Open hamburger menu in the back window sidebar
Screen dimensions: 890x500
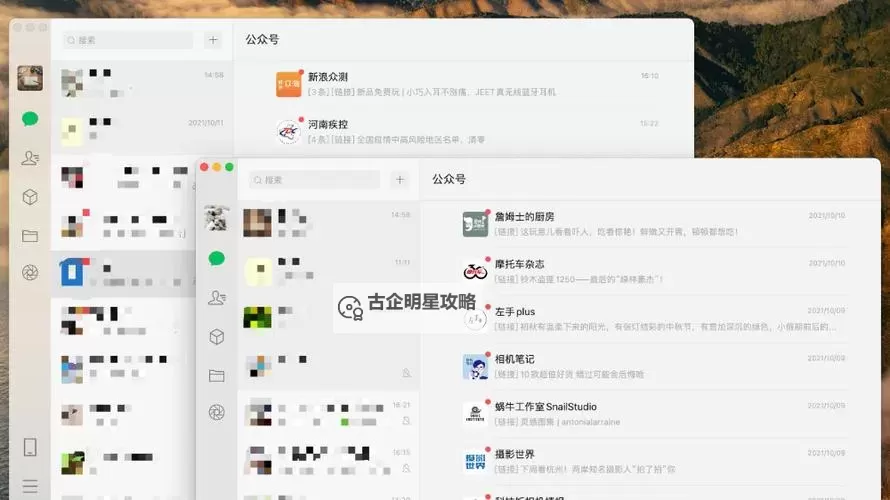(x=30, y=486)
